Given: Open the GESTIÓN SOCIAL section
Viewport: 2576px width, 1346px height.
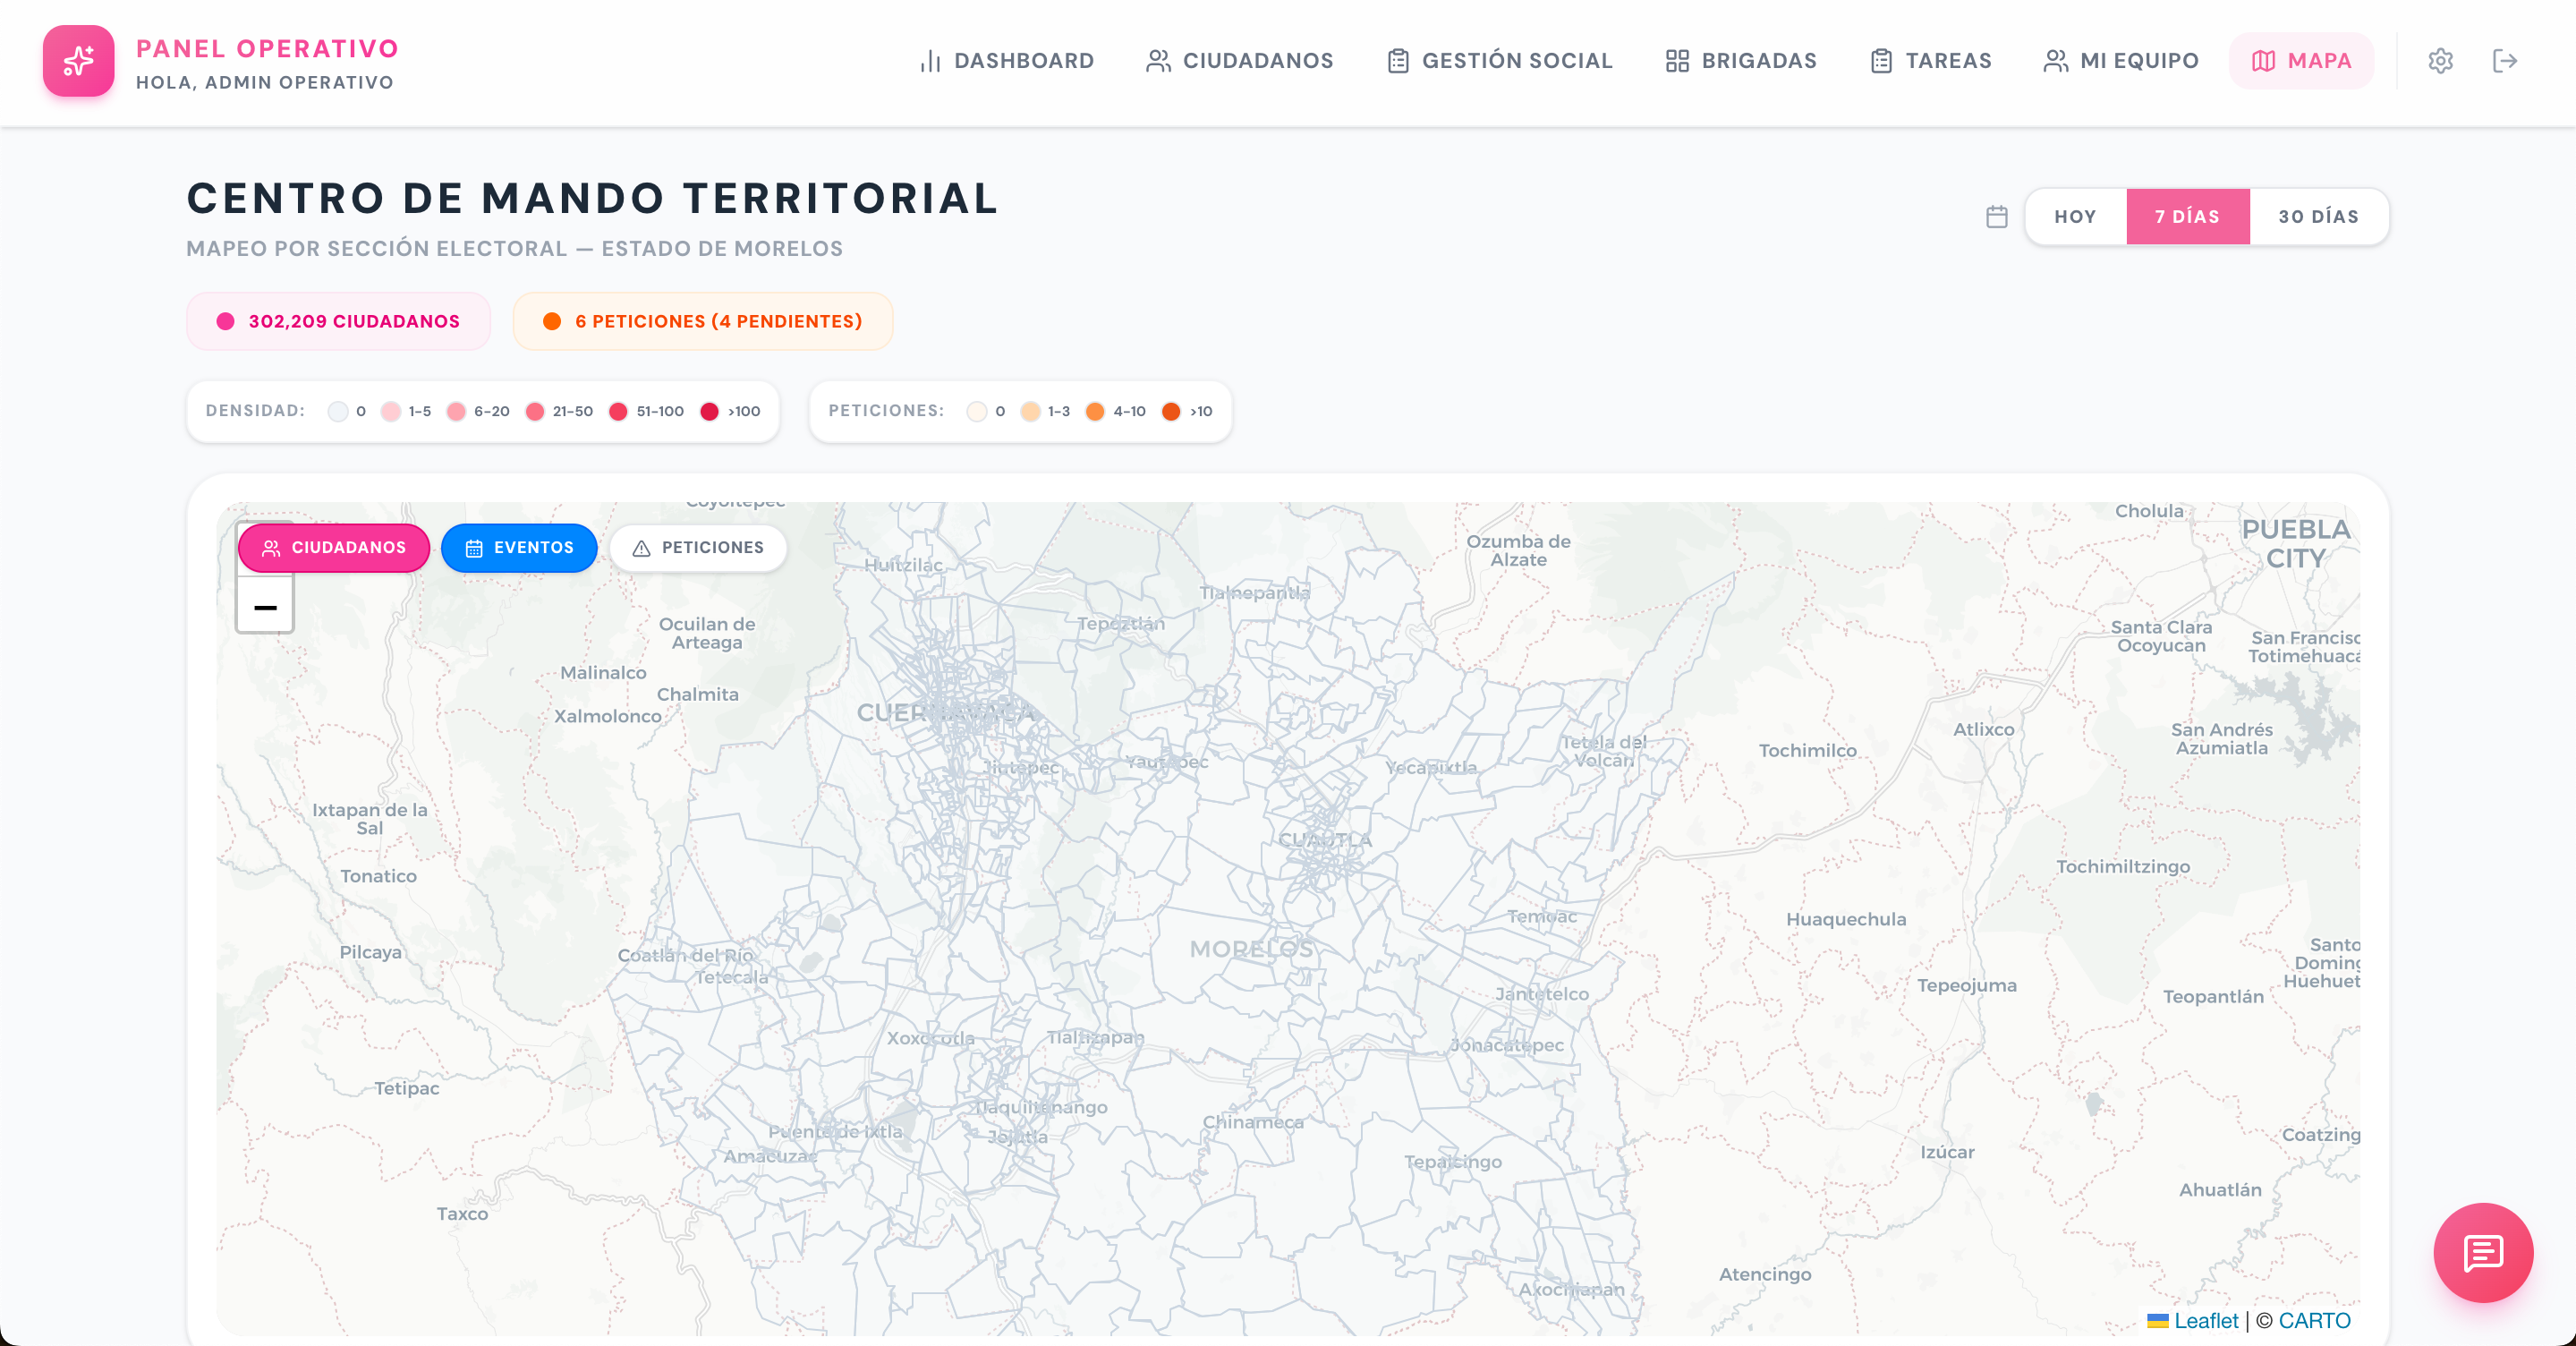Looking at the screenshot, I should (x=1499, y=61).
